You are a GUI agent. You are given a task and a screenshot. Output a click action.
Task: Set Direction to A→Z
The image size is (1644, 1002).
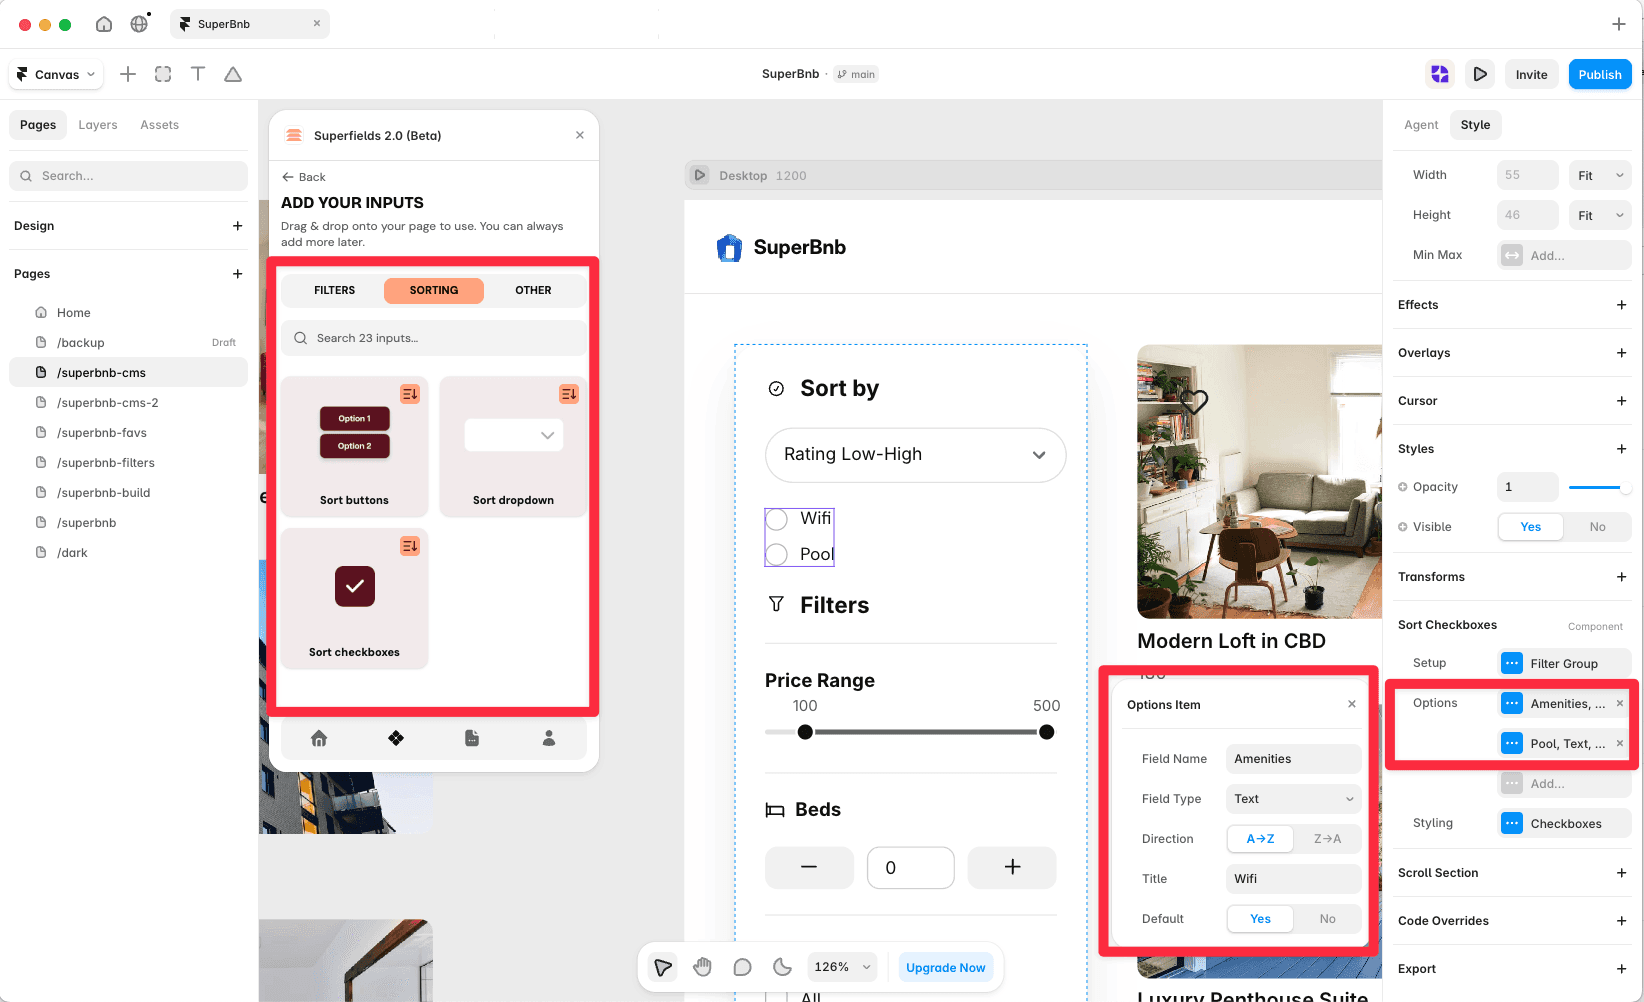pos(1260,839)
